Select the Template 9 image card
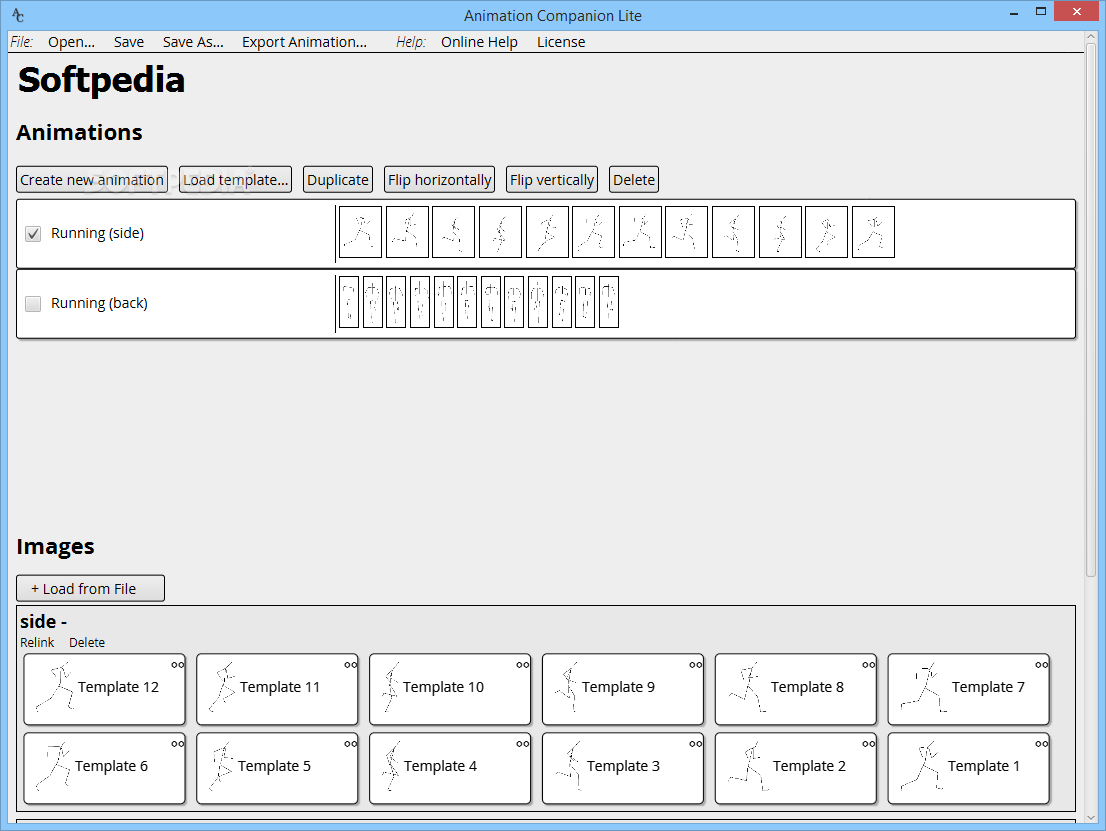Image resolution: width=1106 pixels, height=831 pixels. pyautogui.click(x=623, y=689)
